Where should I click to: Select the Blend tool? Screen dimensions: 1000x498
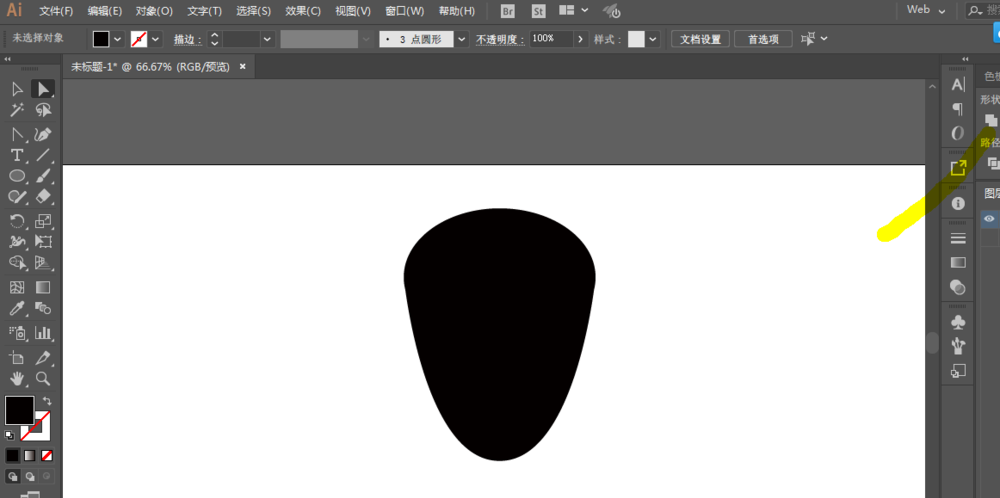(43, 309)
